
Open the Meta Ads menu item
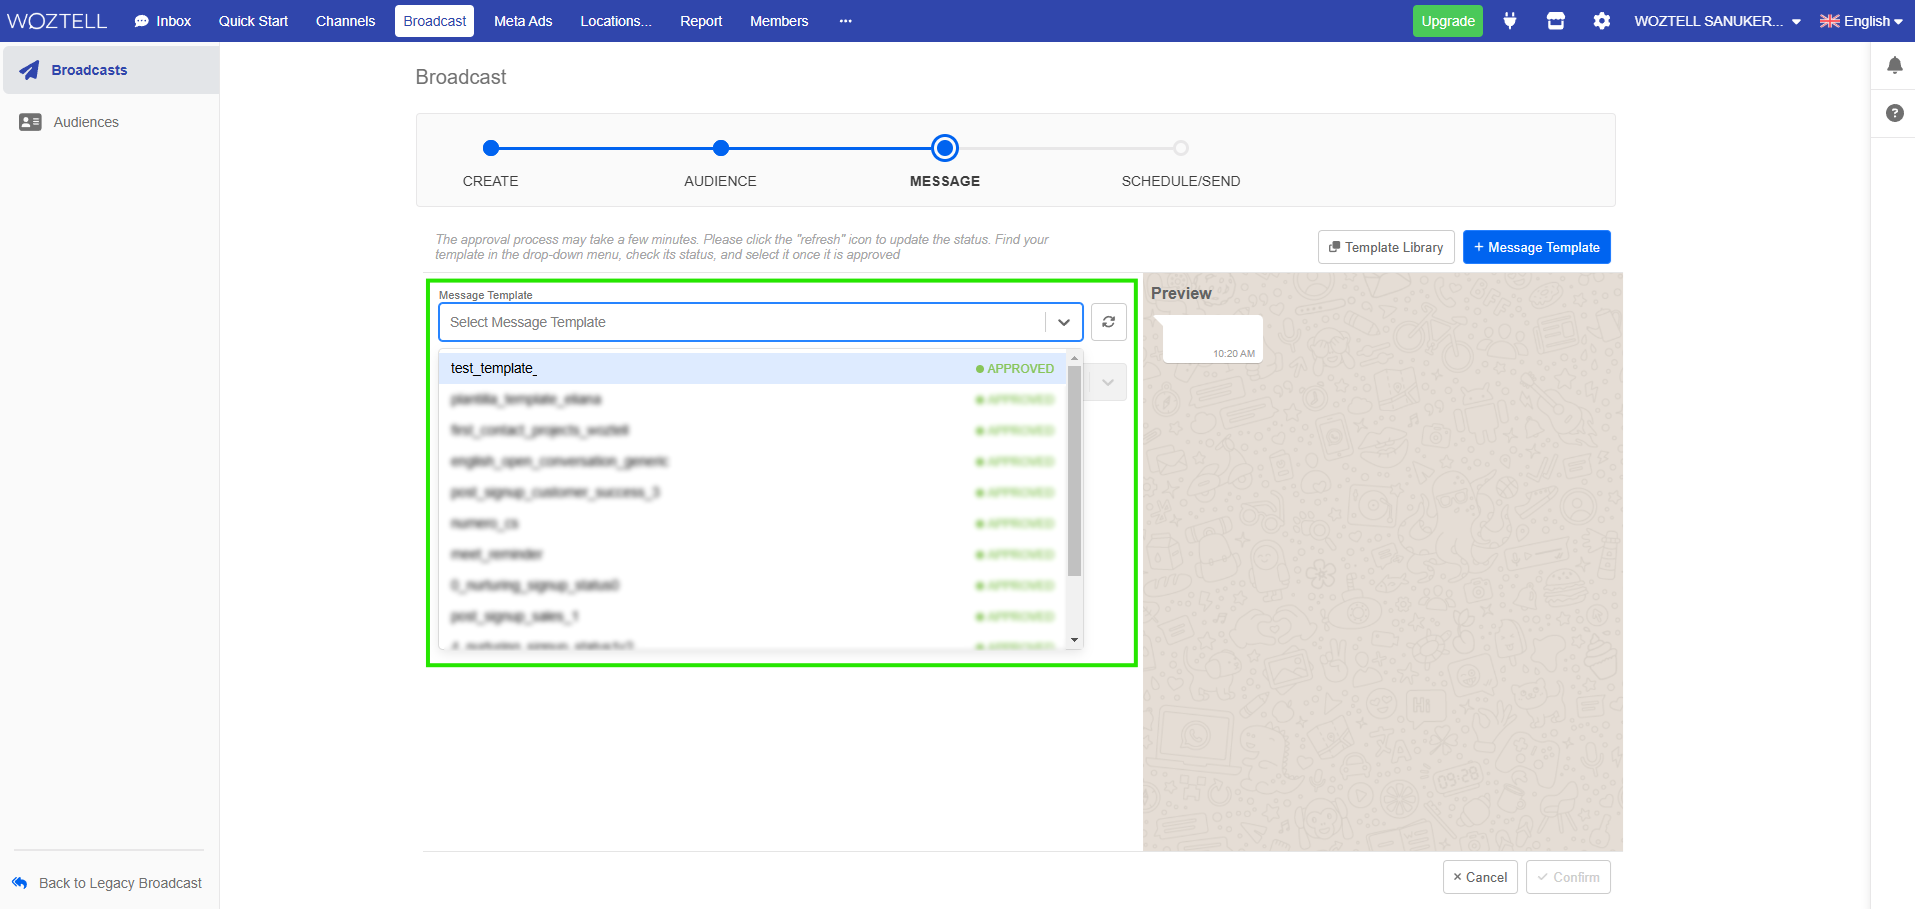[x=522, y=20]
